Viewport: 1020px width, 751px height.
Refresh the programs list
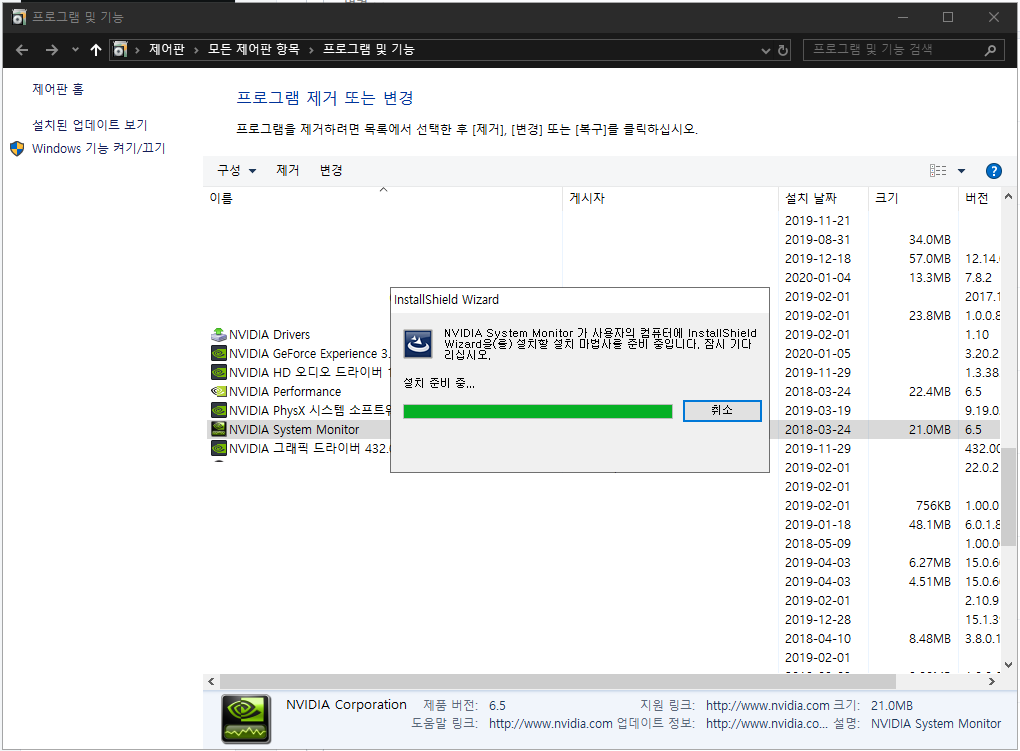coord(783,50)
